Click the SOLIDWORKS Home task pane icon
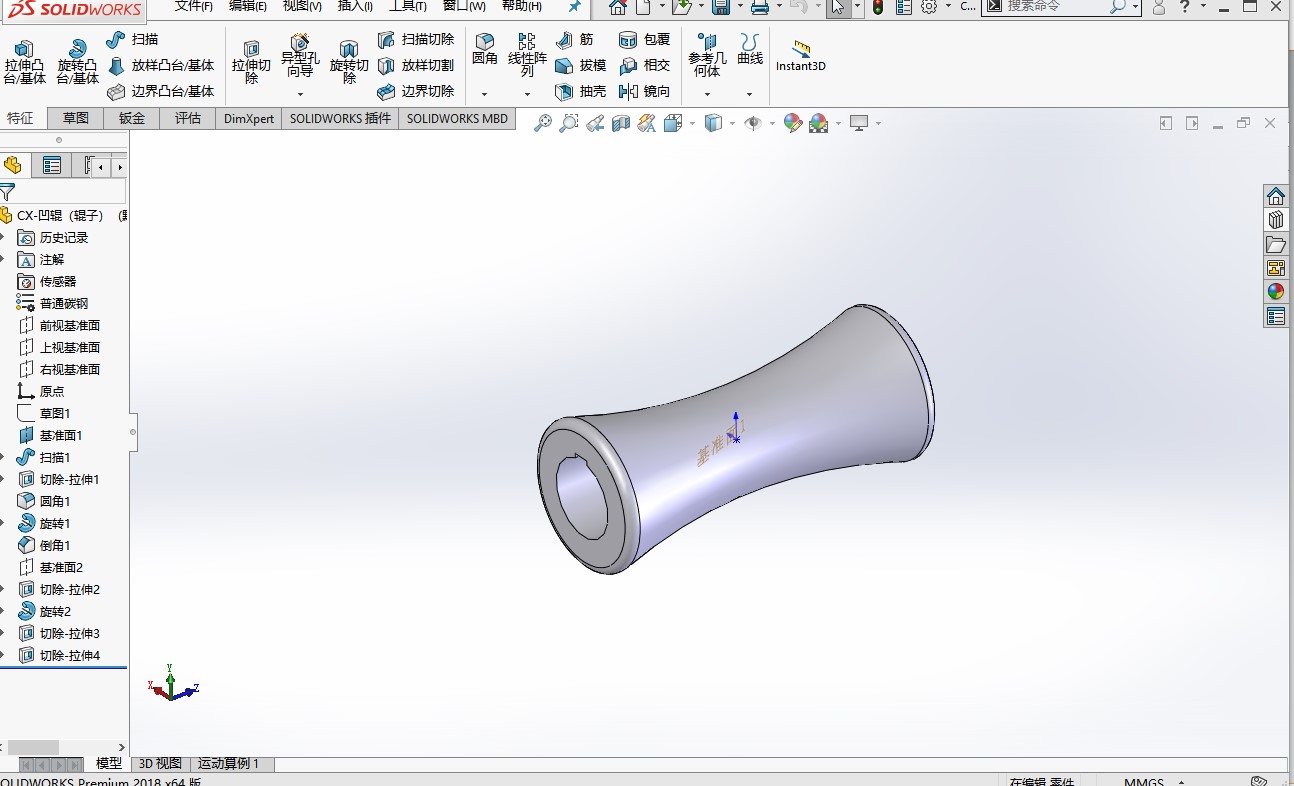This screenshot has height=786, width=1294. [1275, 195]
